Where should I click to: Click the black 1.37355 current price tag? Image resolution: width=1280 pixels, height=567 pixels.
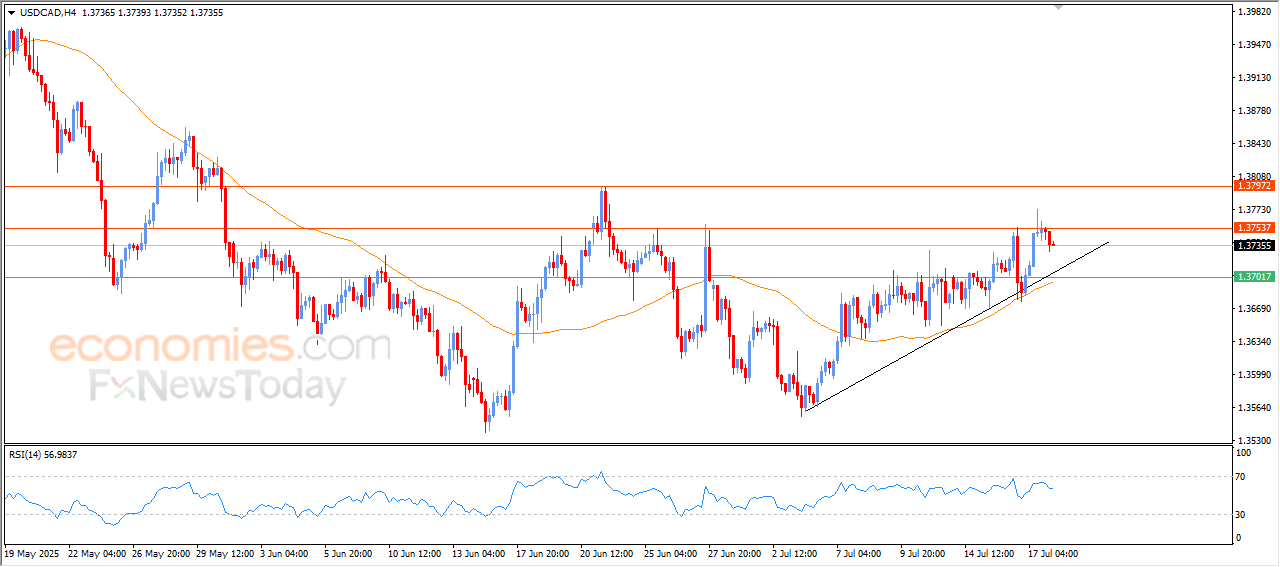point(1253,245)
